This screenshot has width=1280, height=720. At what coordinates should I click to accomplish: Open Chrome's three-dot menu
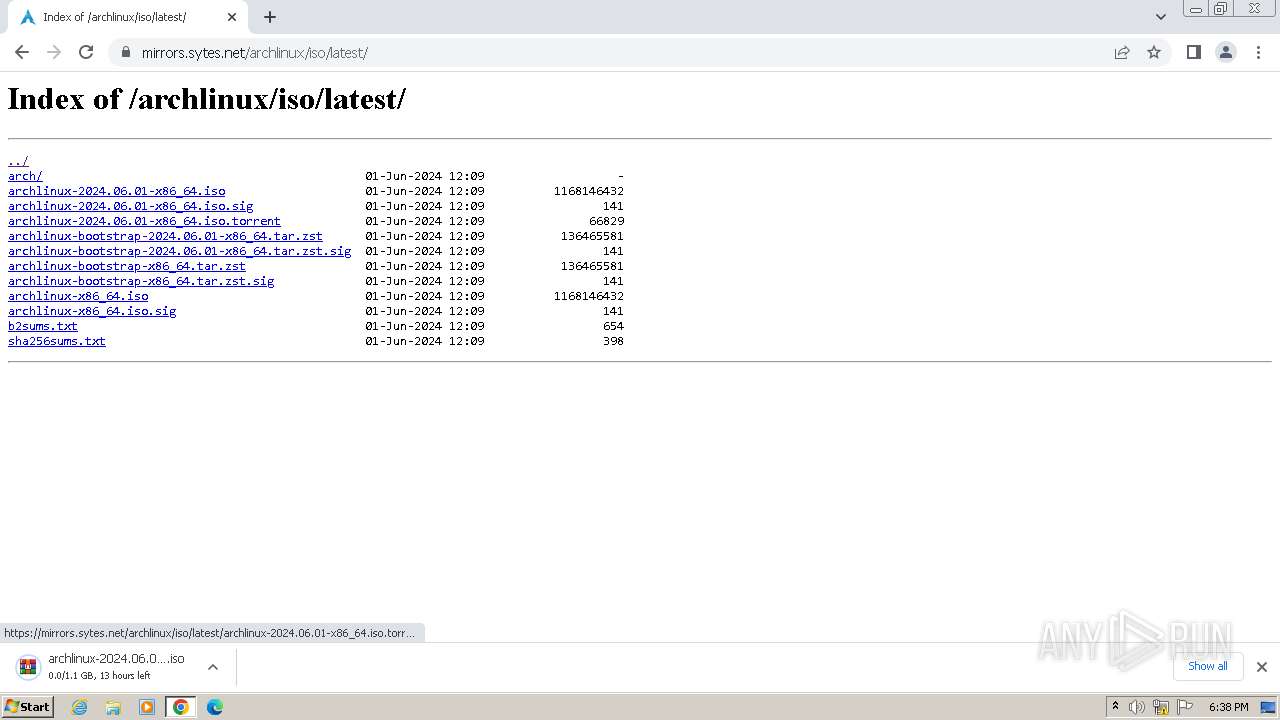click(1258, 52)
